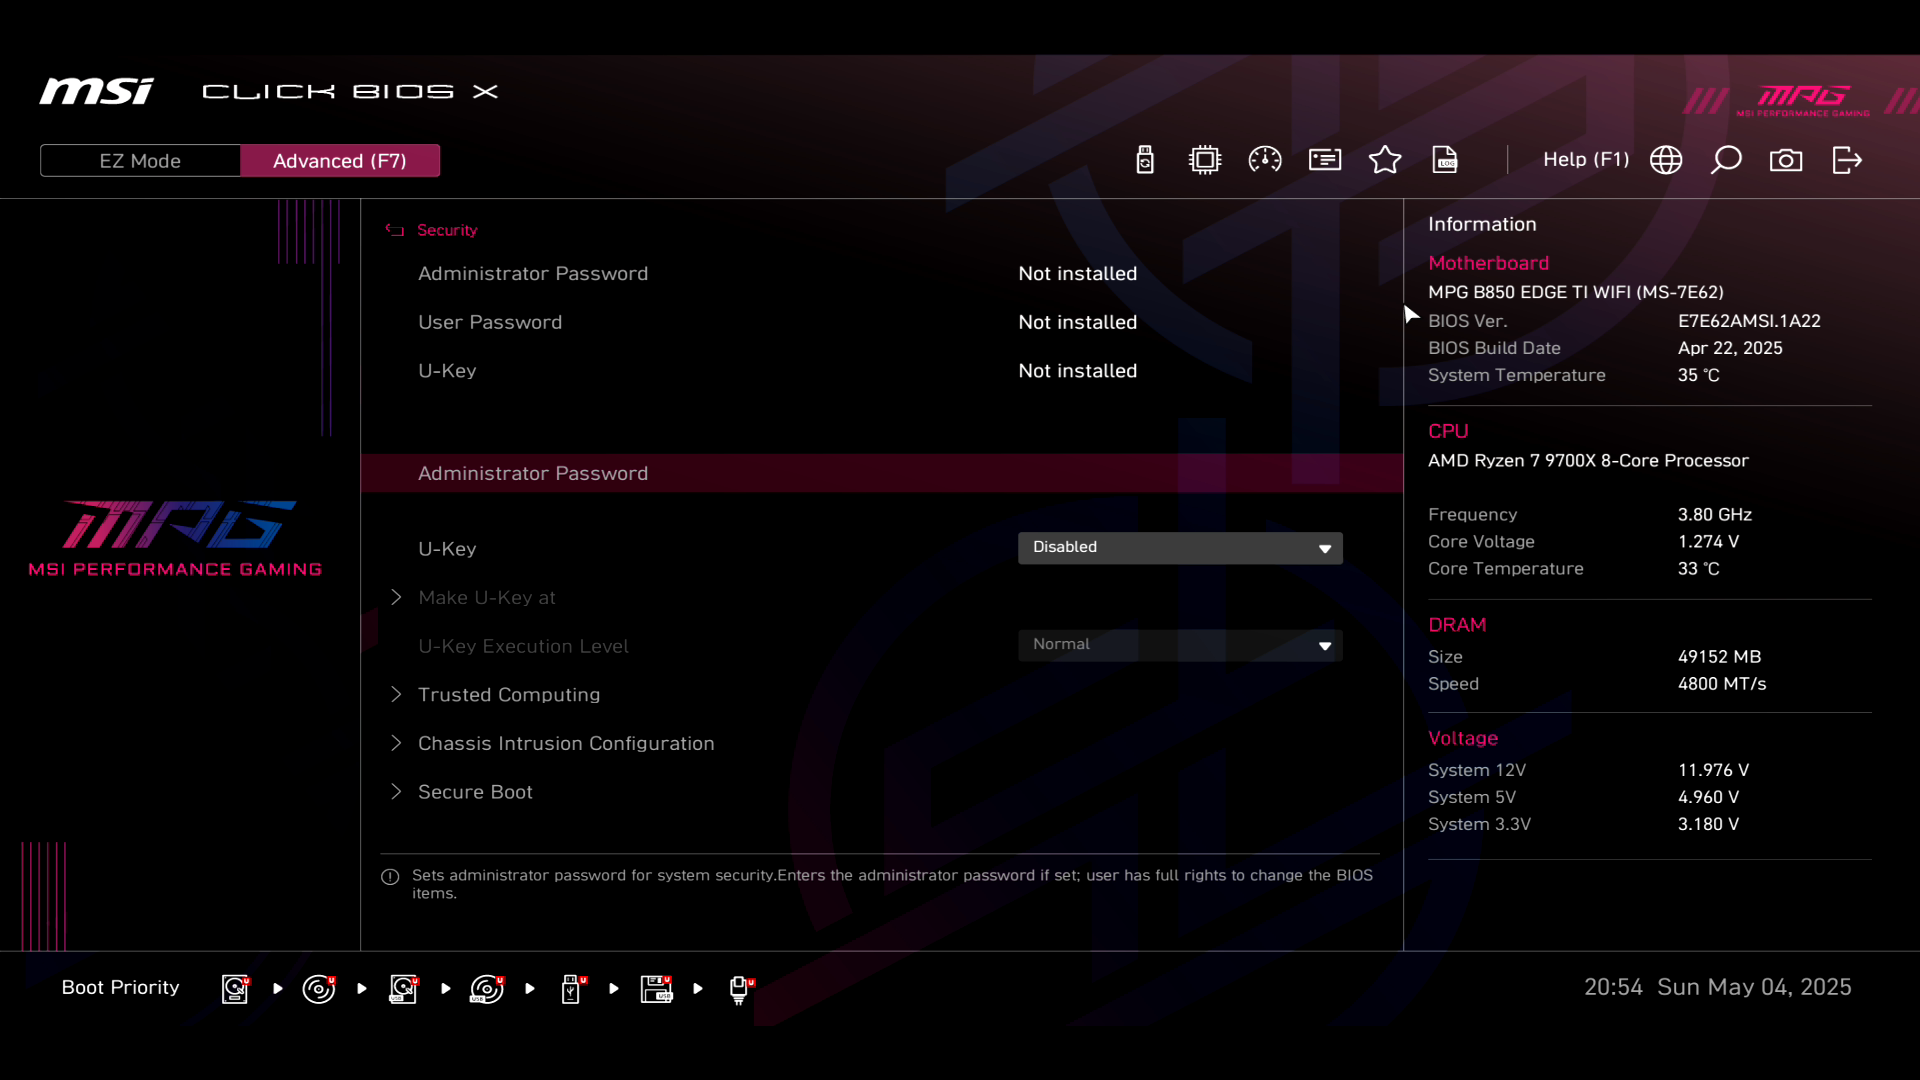Expand Secure Boot submenu
Screen dimensions: 1920x1080
[x=475, y=792]
